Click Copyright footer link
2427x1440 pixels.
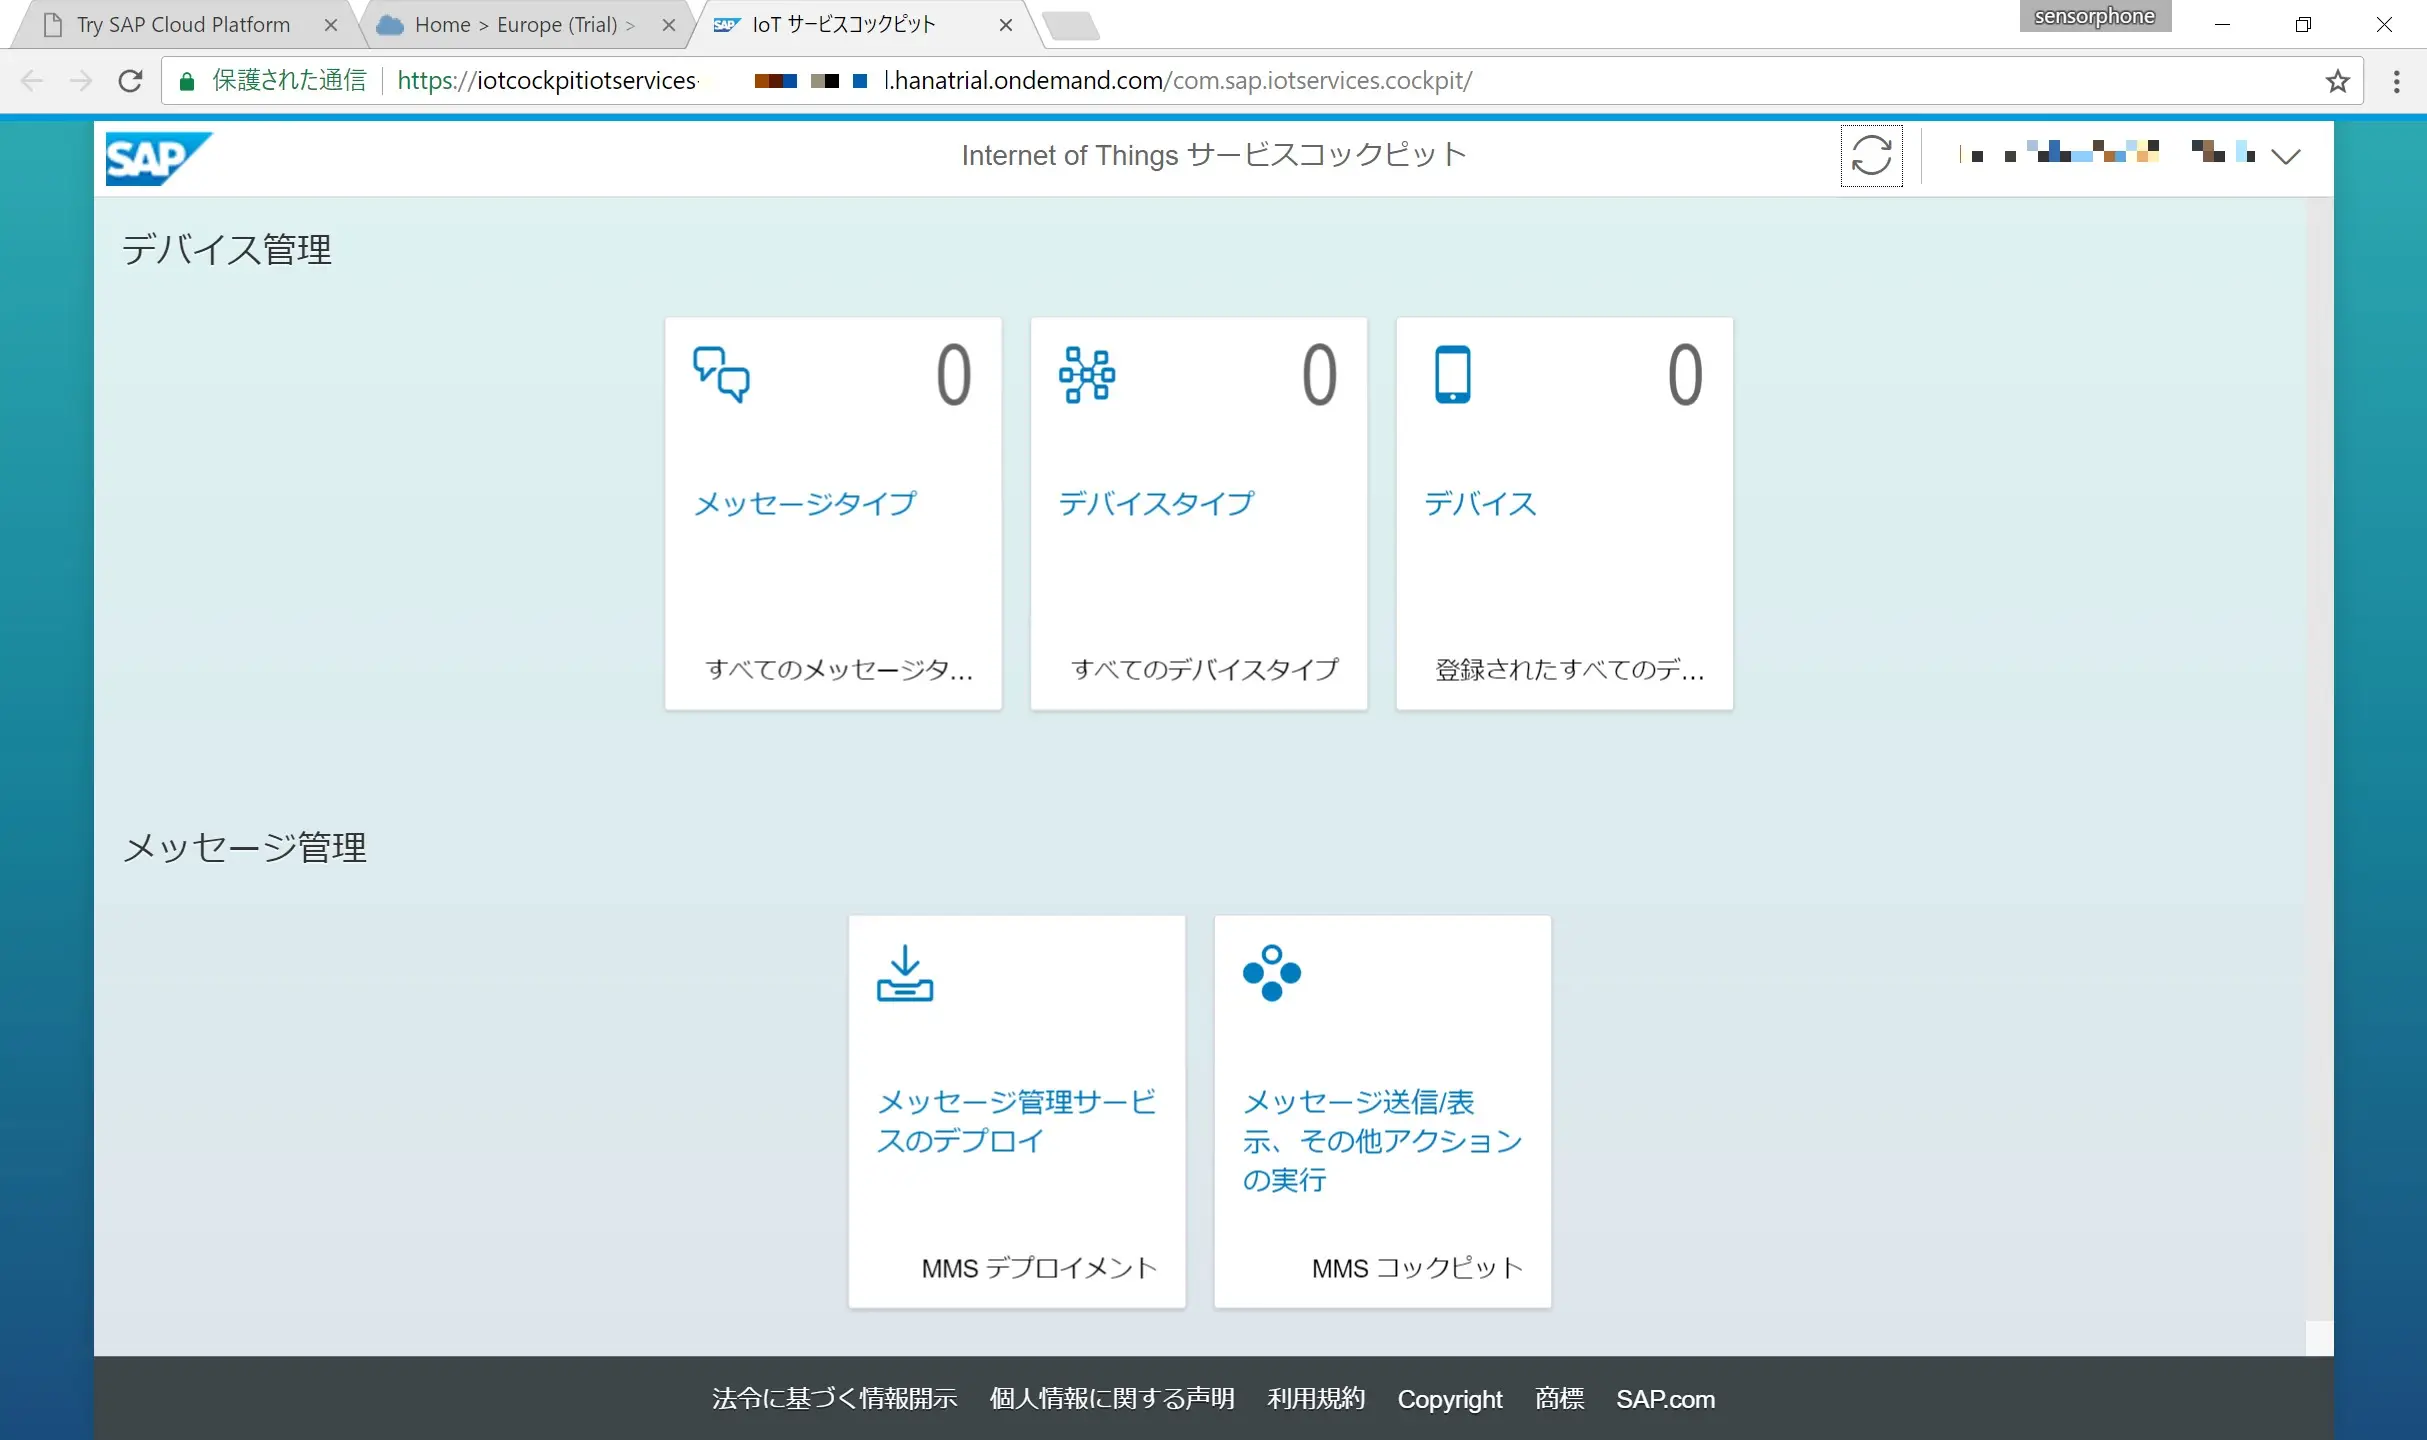click(x=1449, y=1399)
